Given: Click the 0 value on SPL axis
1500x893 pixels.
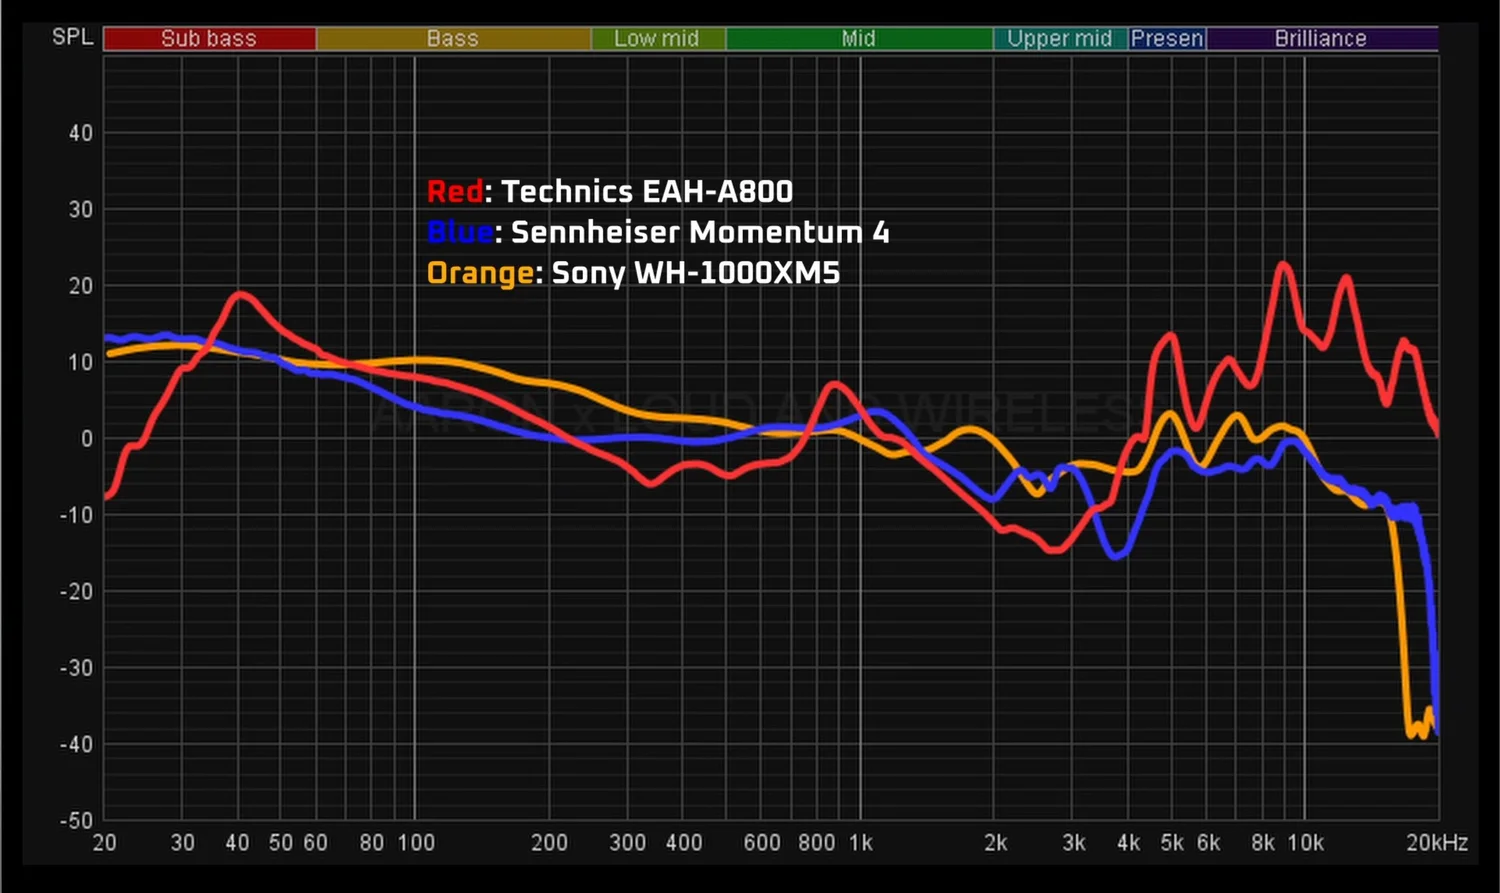Looking at the screenshot, I should (x=87, y=438).
